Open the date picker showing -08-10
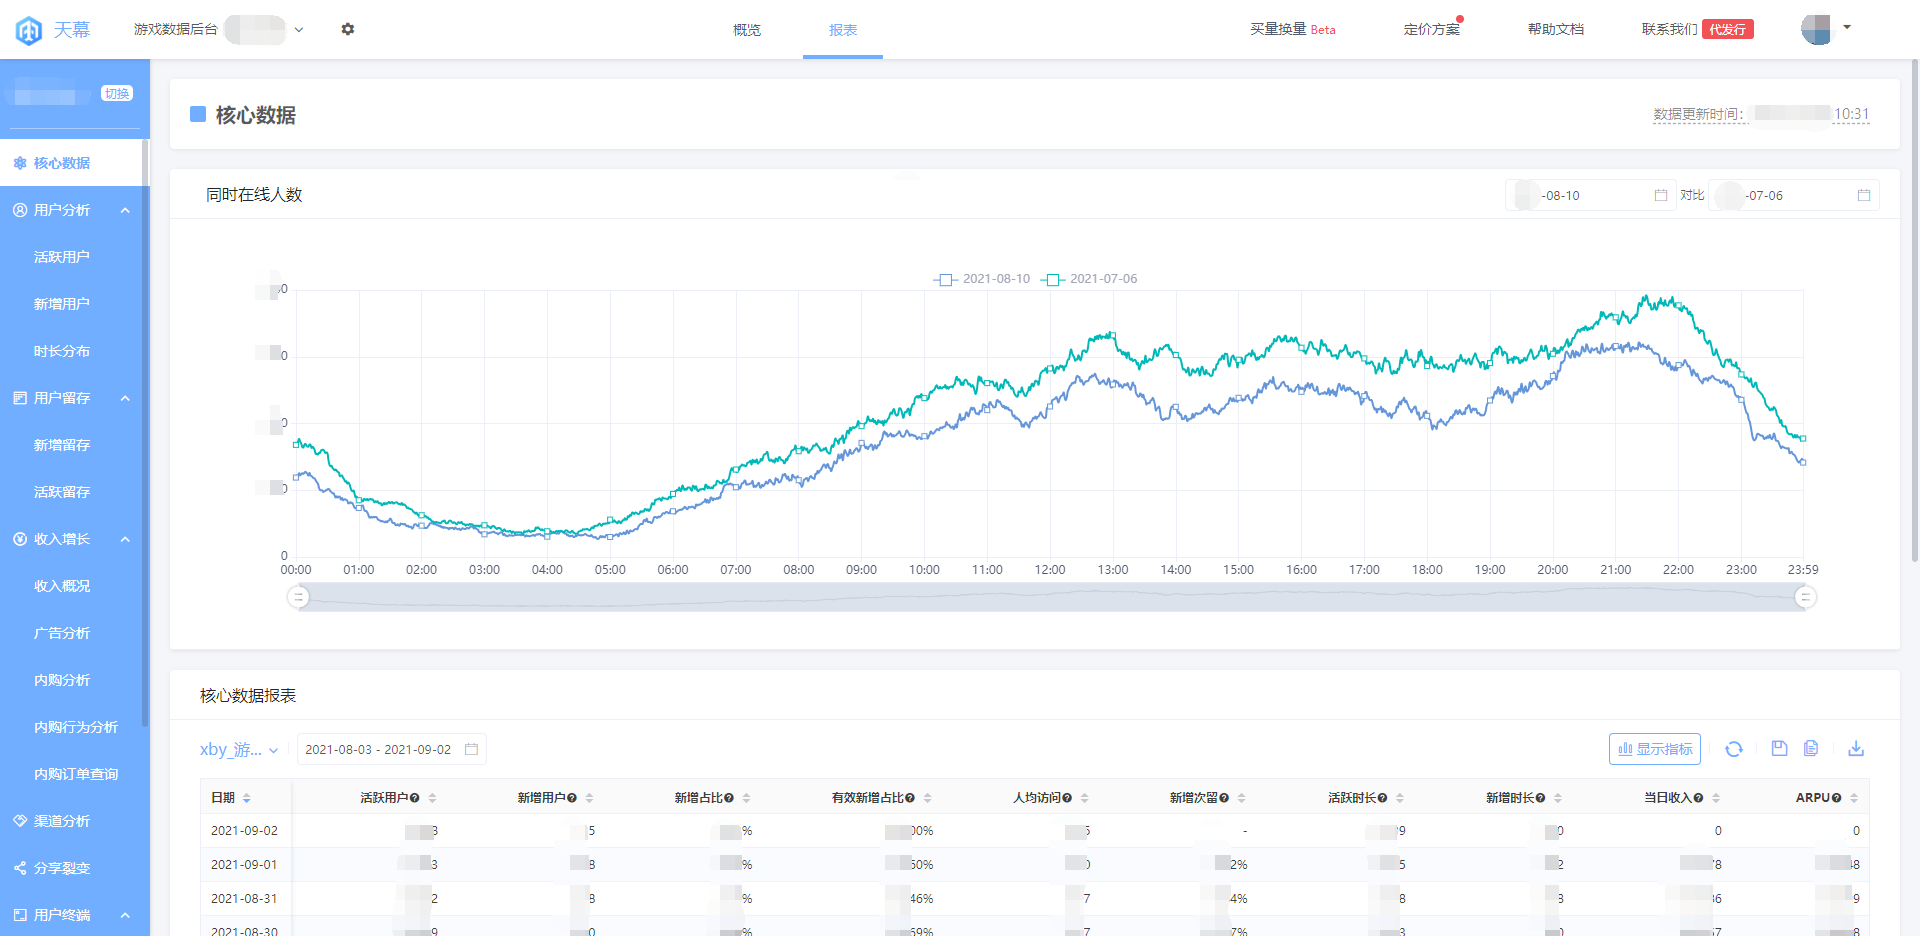 (x=1590, y=195)
